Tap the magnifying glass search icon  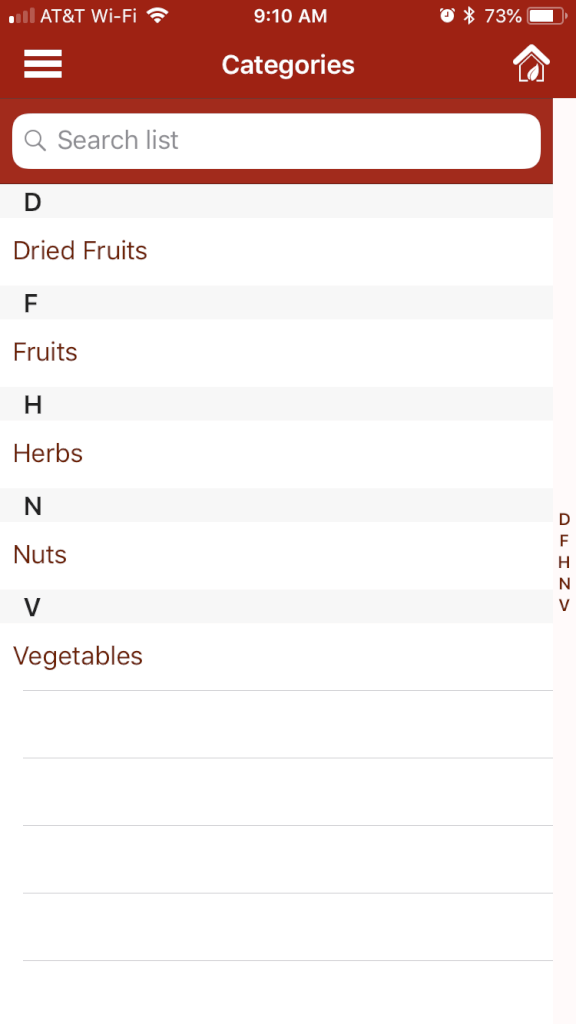[35, 140]
